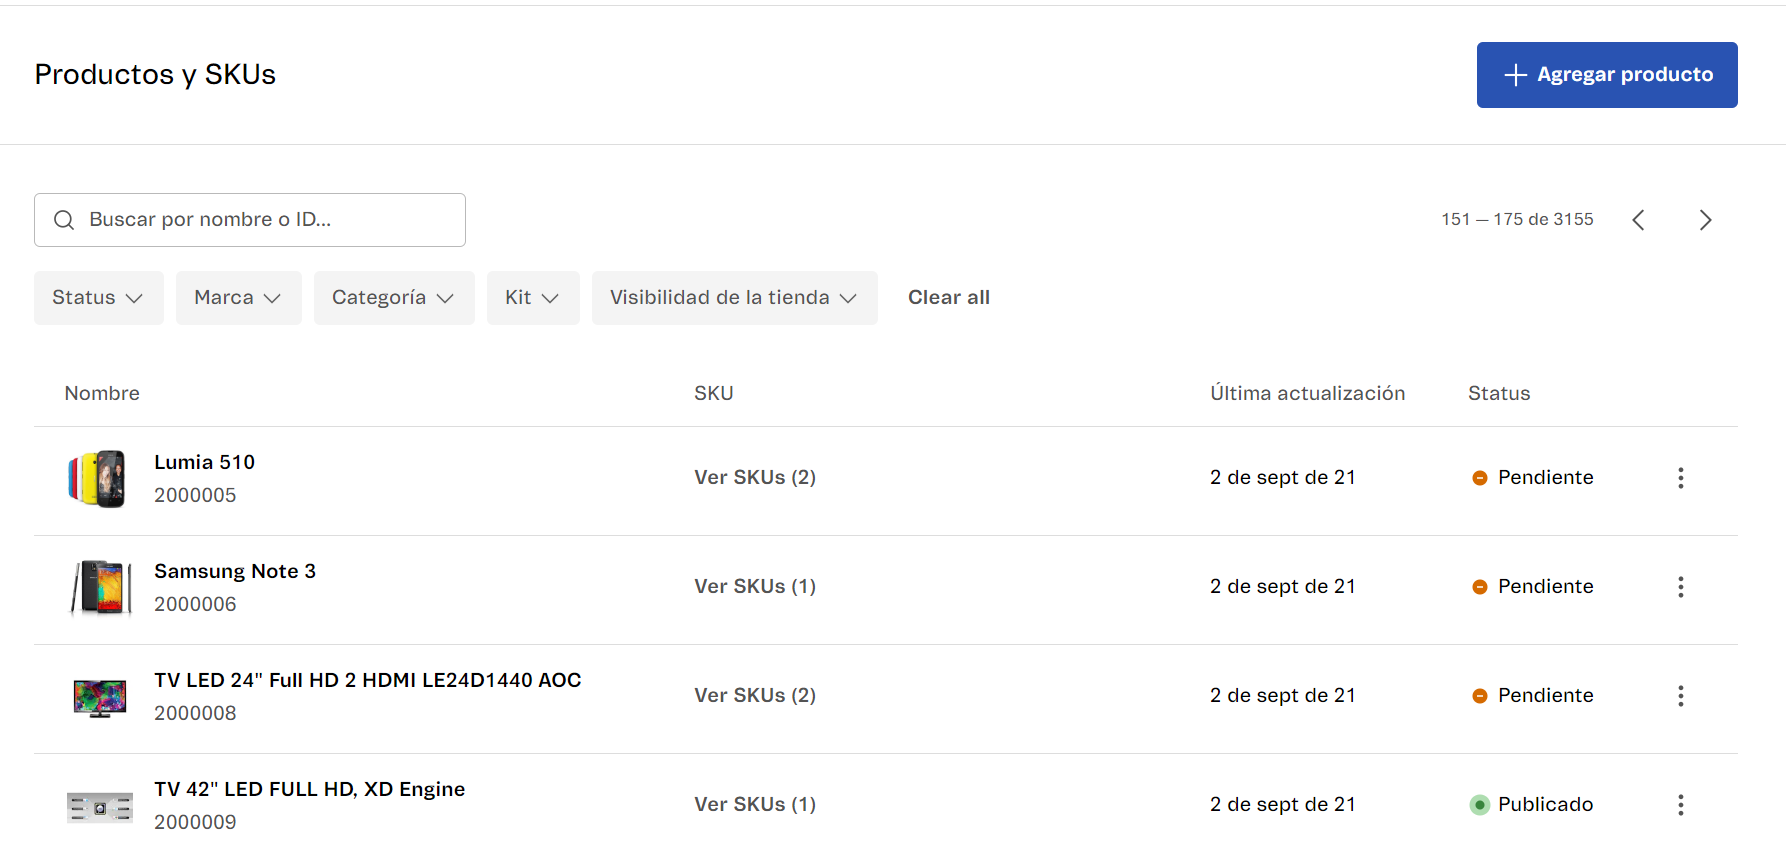The image size is (1786, 856).
Task: Open Ver SKUs (1) for Samsung Note 3
Action: click(x=755, y=587)
